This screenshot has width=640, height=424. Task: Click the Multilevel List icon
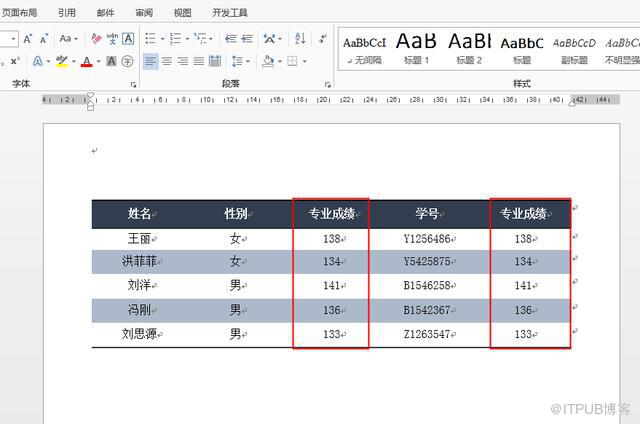point(200,39)
